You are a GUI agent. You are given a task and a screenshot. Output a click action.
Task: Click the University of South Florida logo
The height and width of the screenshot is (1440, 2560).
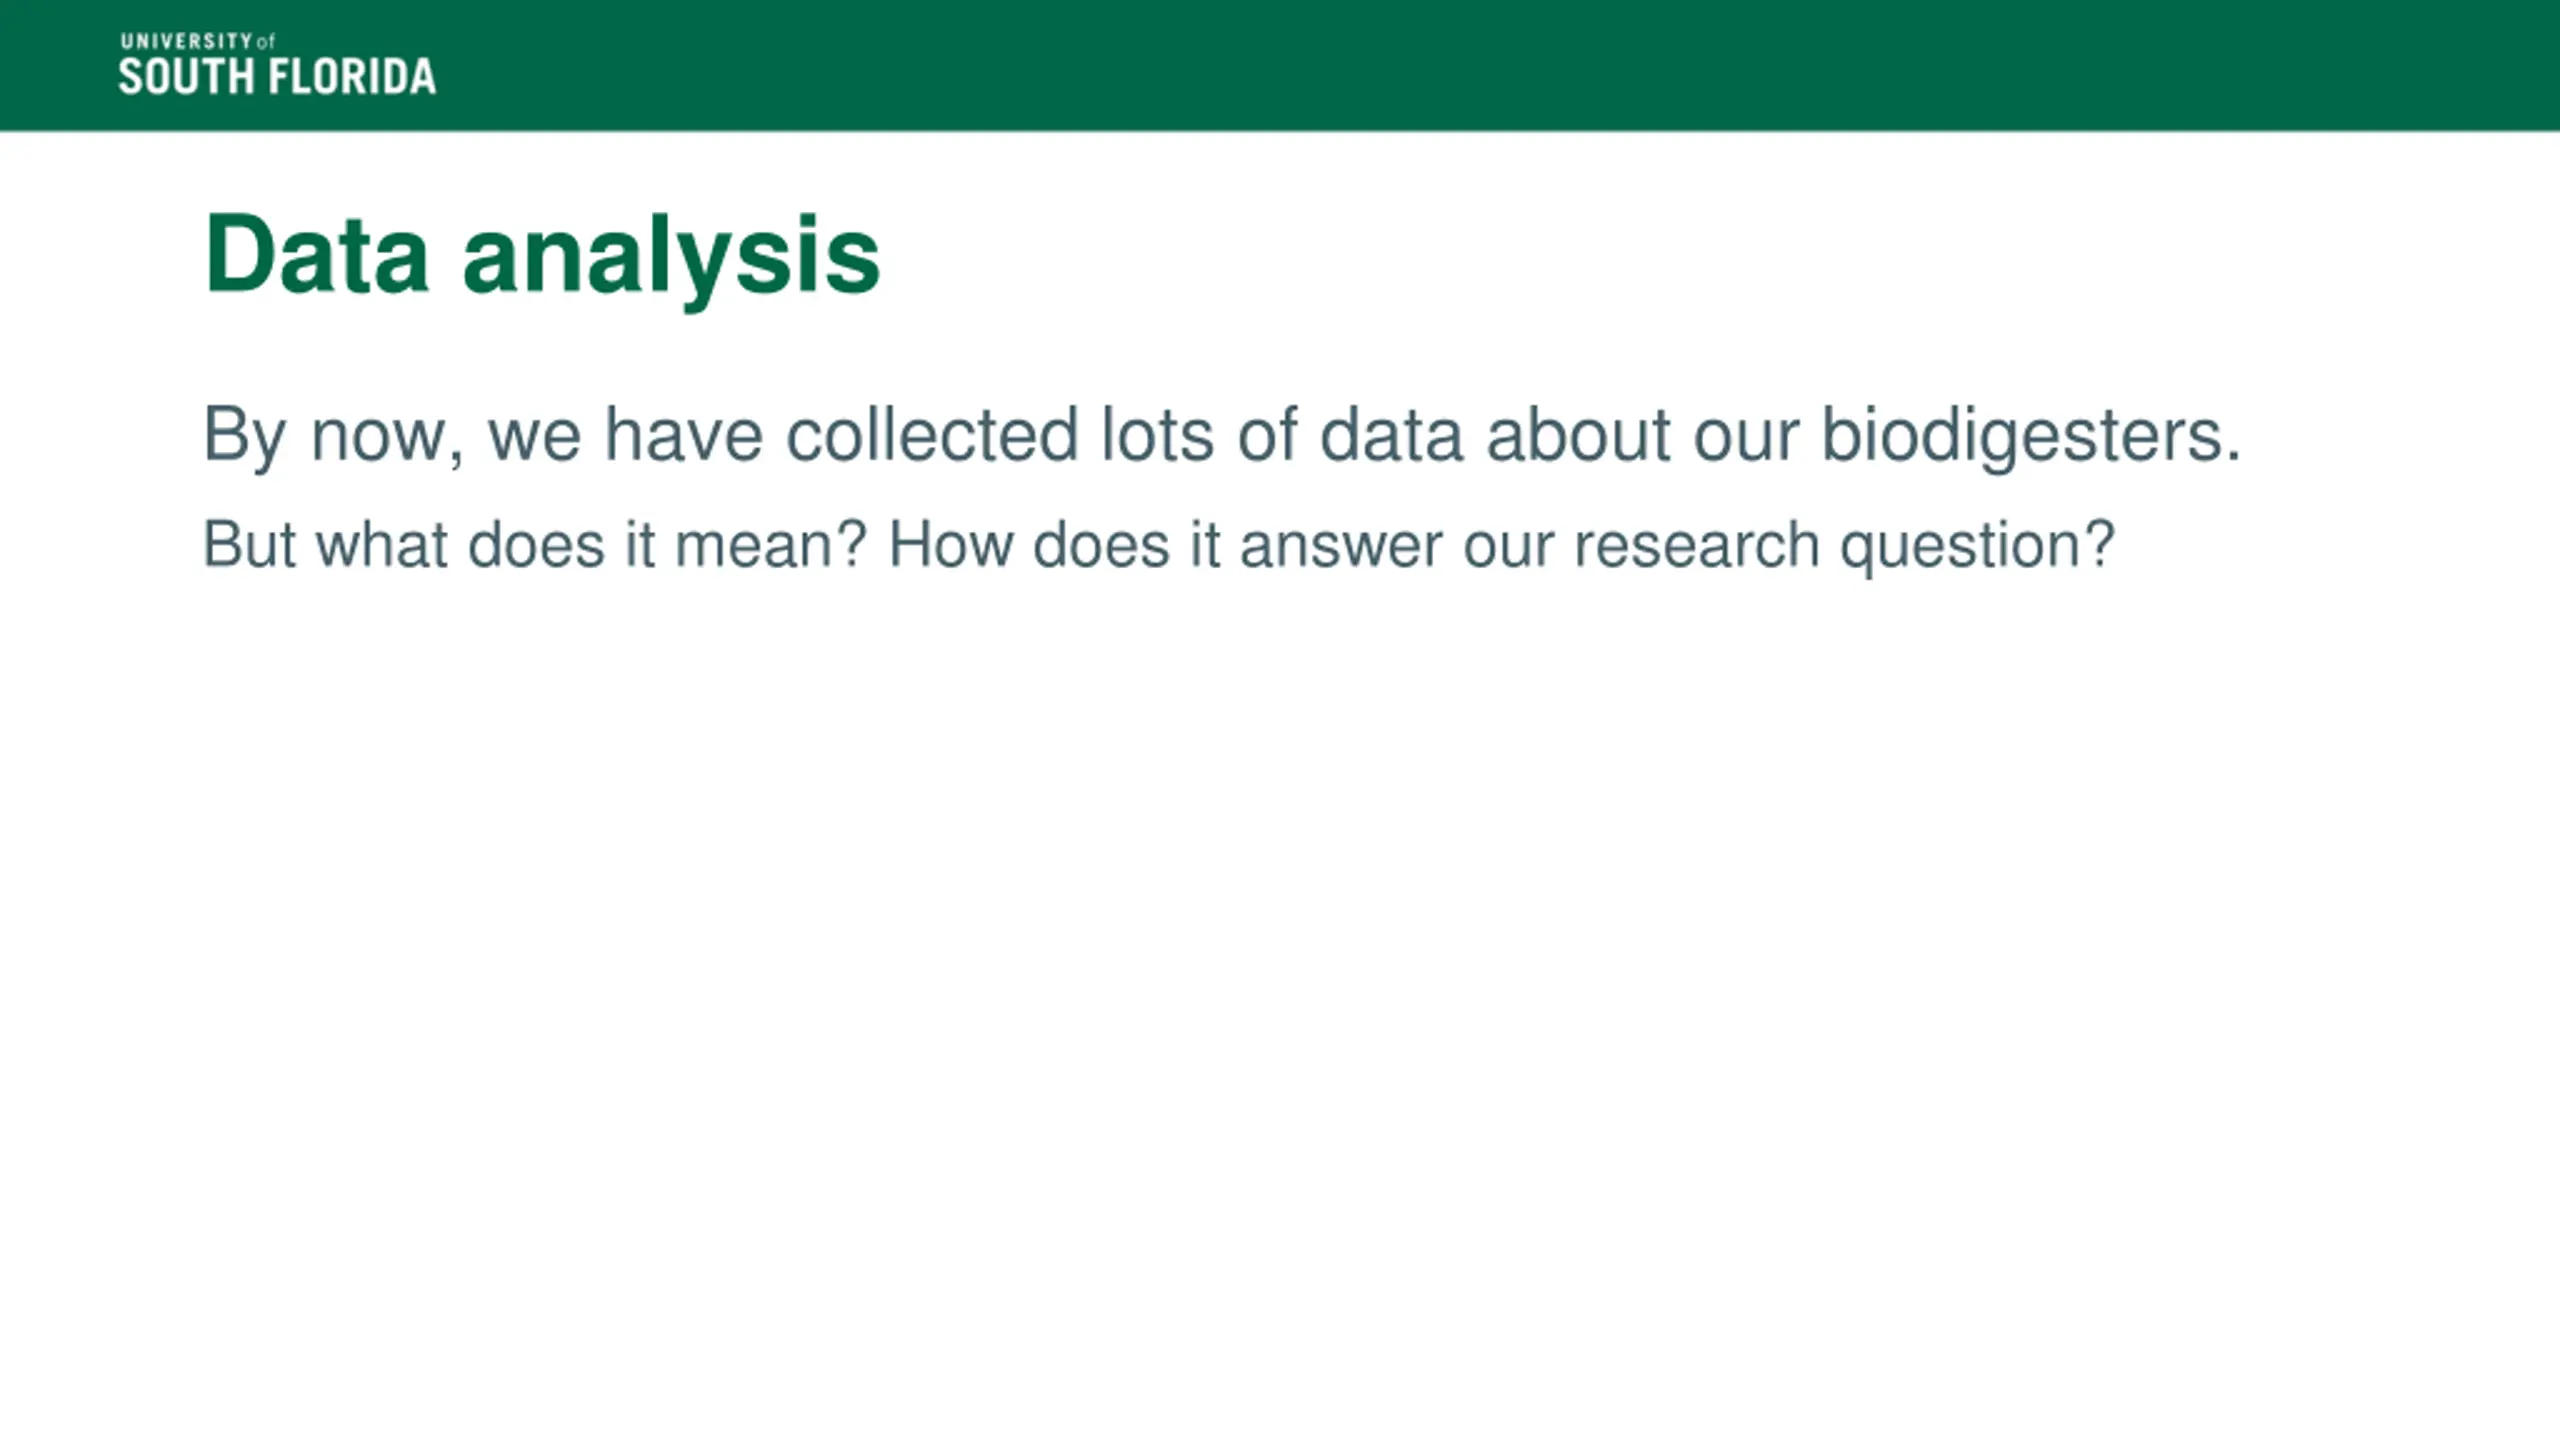pyautogui.click(x=277, y=66)
